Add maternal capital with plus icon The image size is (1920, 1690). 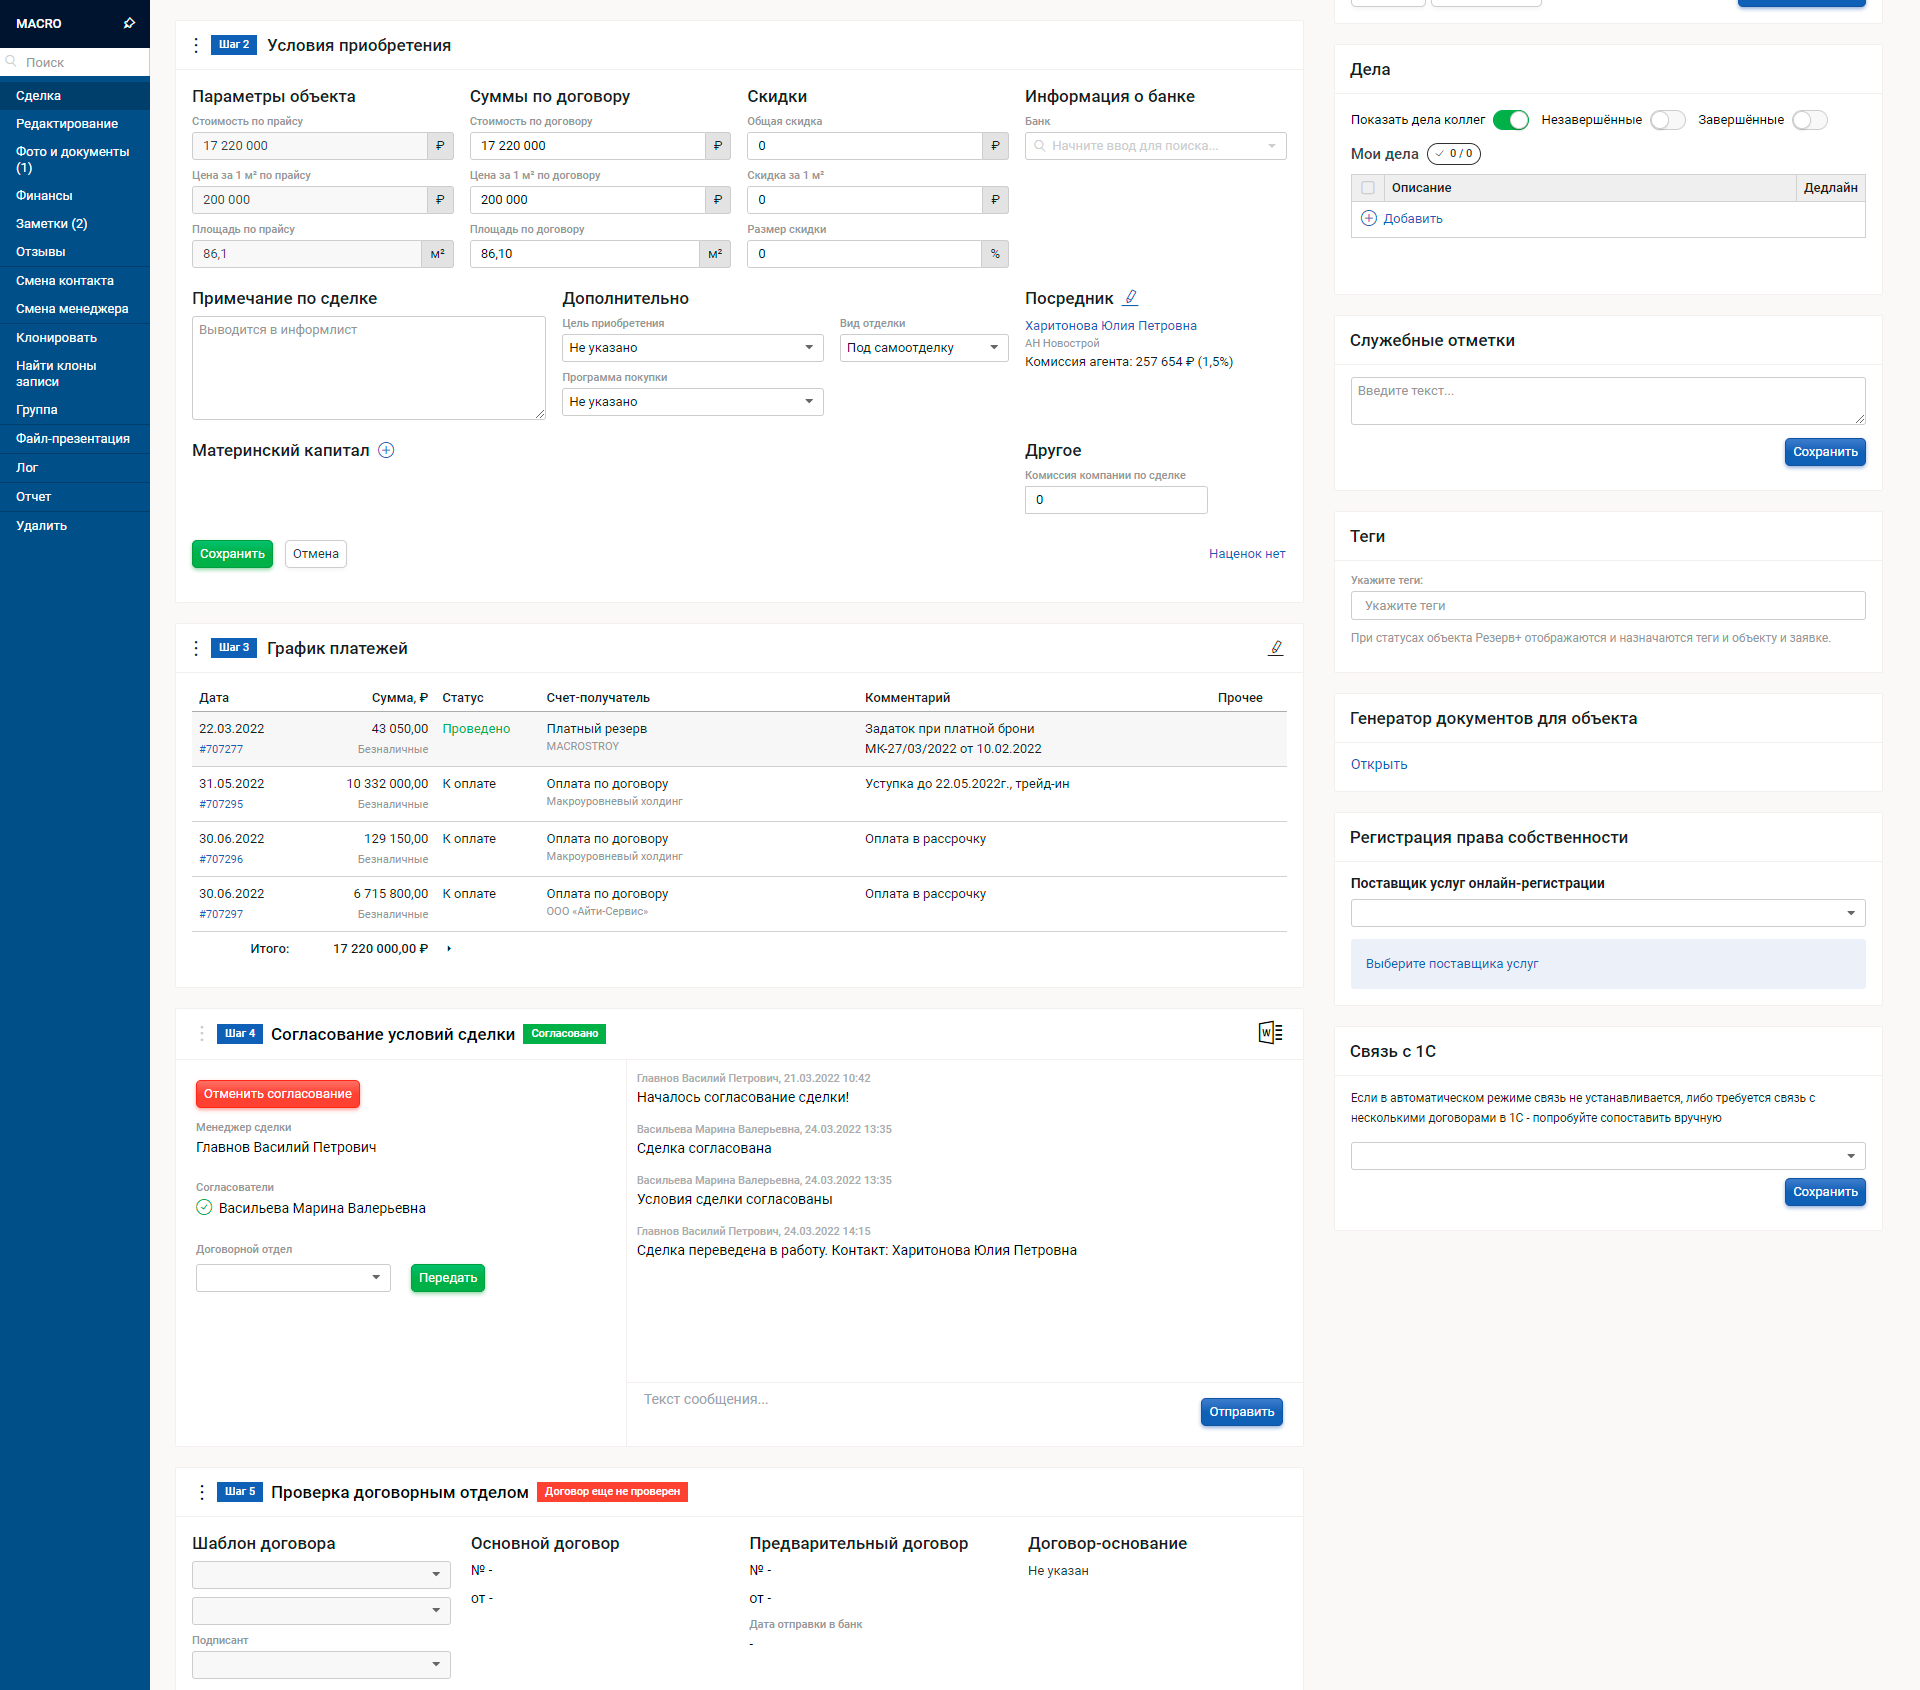click(385, 450)
